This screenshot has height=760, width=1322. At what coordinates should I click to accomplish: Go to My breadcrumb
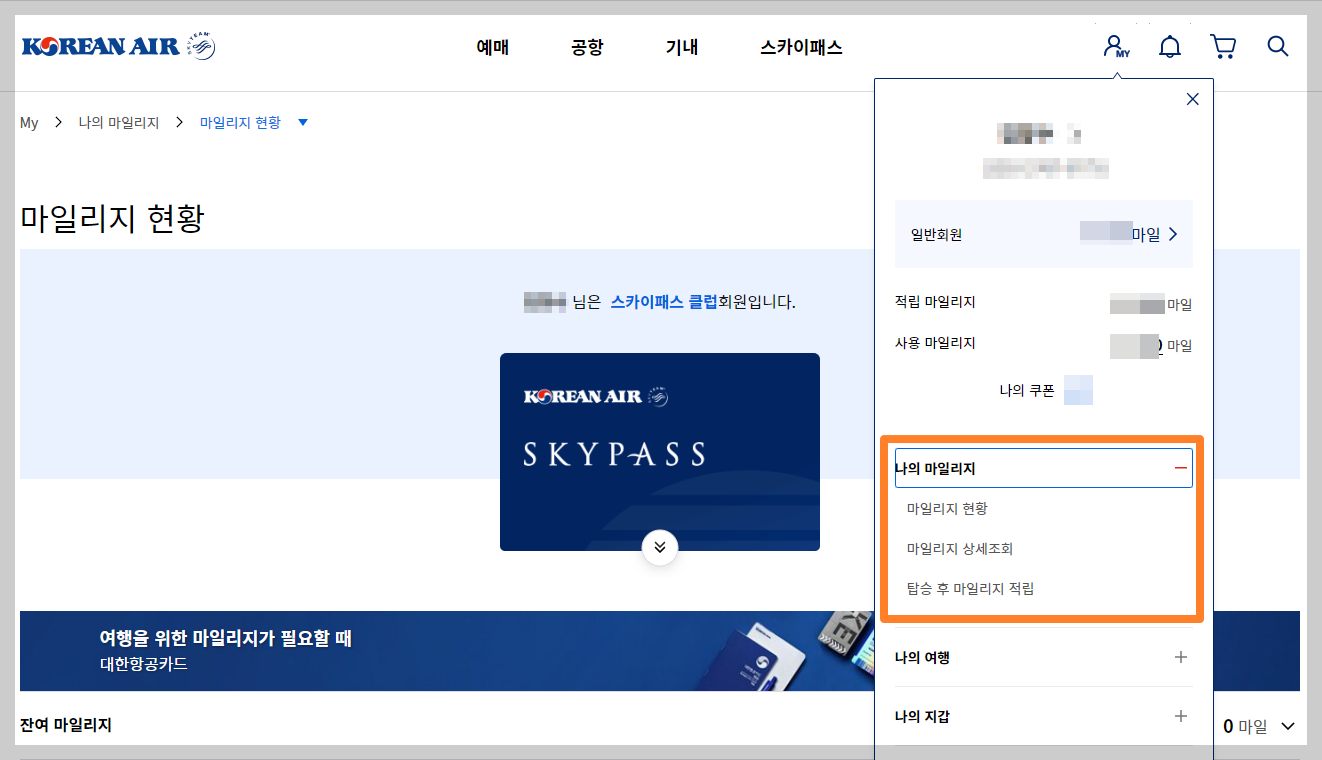coord(29,122)
